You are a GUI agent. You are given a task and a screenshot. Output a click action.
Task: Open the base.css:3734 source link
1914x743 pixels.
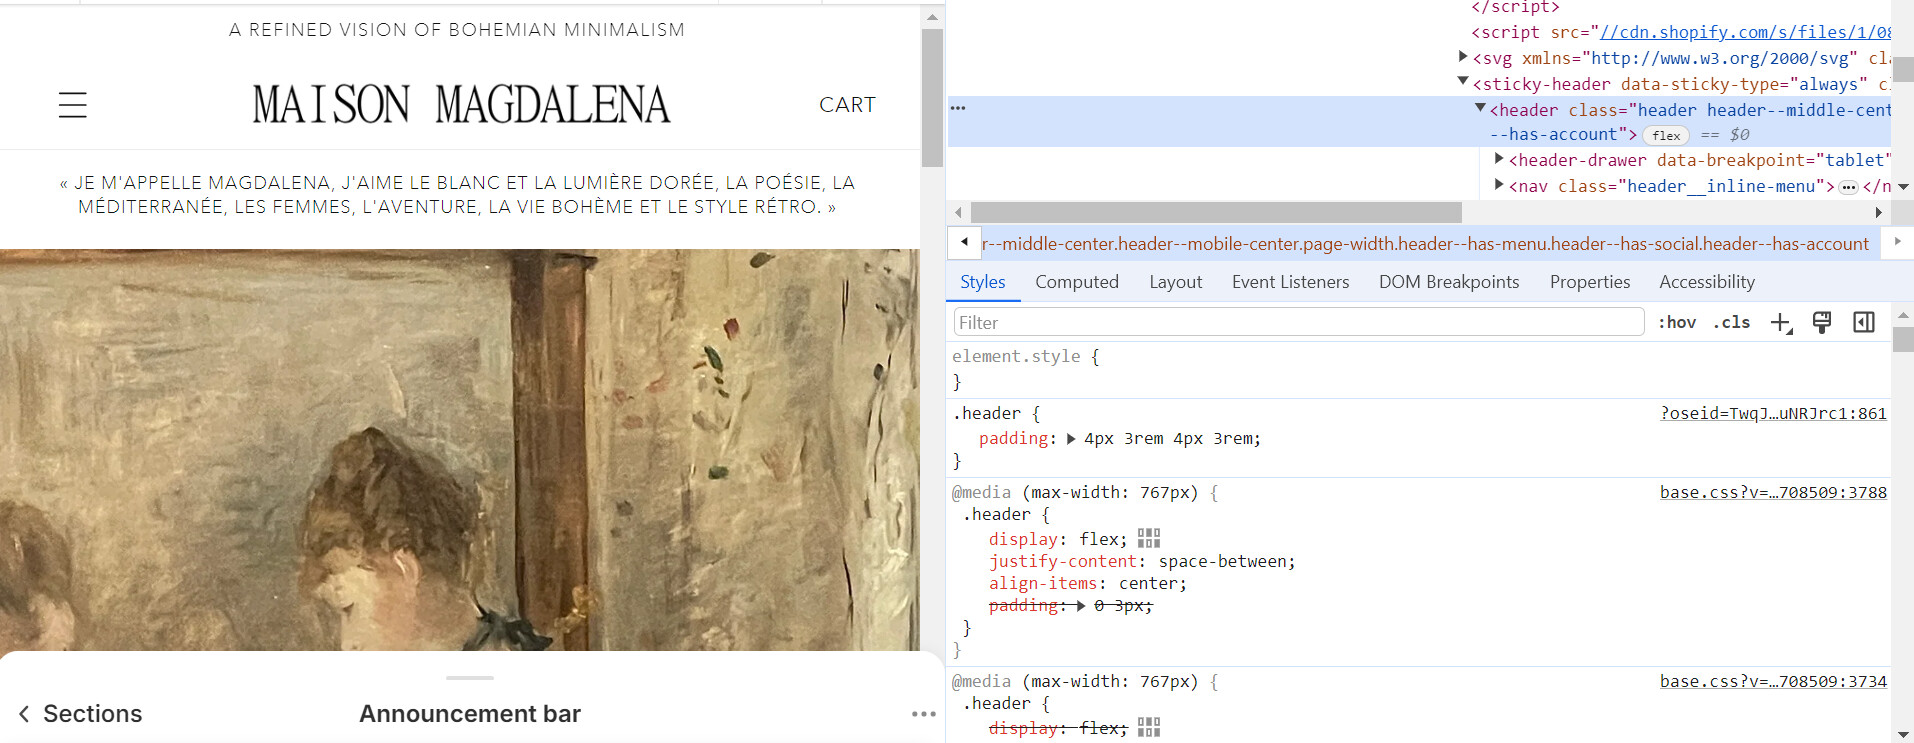[1773, 681]
